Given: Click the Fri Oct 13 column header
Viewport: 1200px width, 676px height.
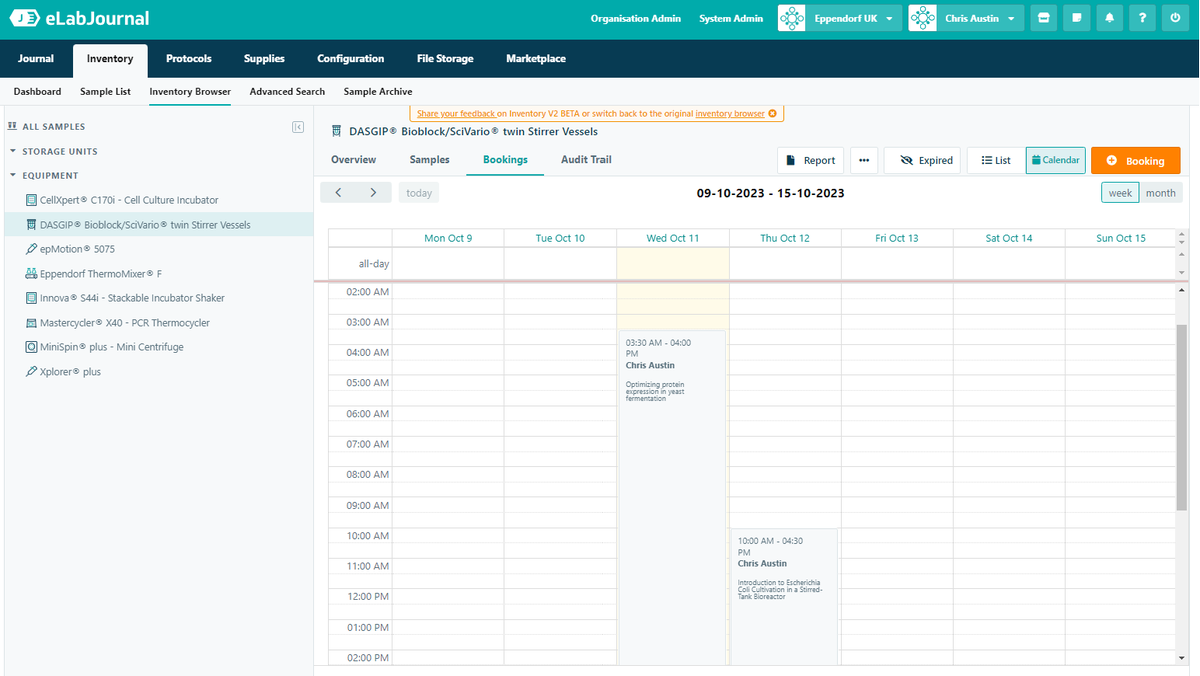Looking at the screenshot, I should tap(897, 238).
